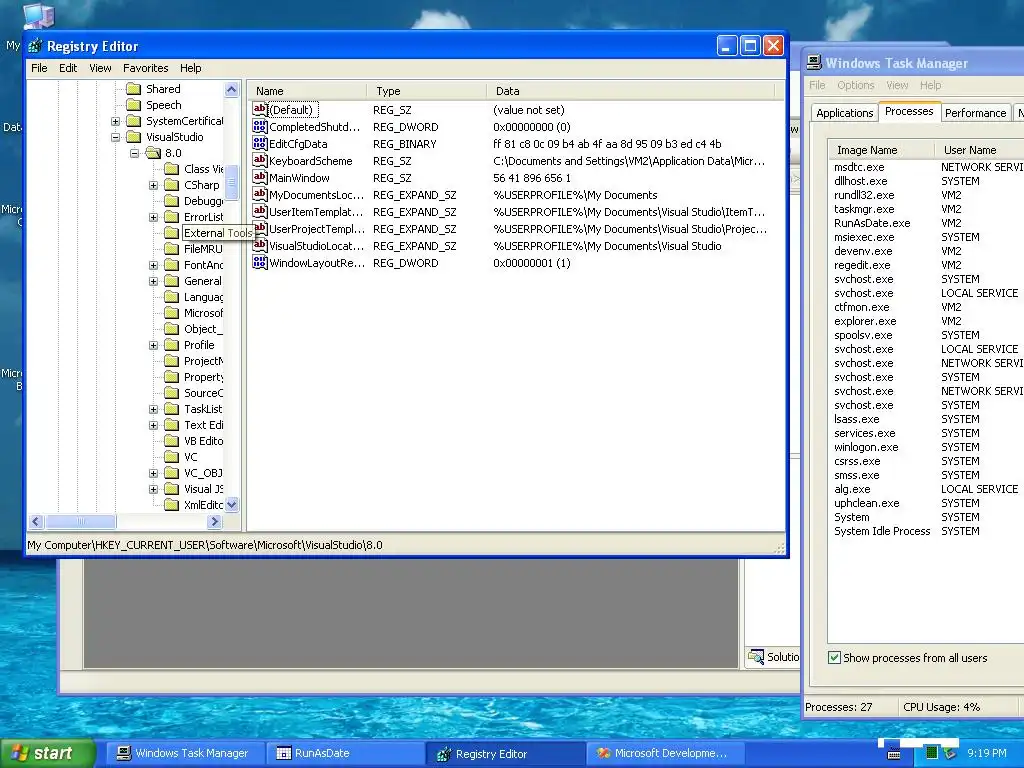Click the XmlEditor folder icon

point(172,505)
